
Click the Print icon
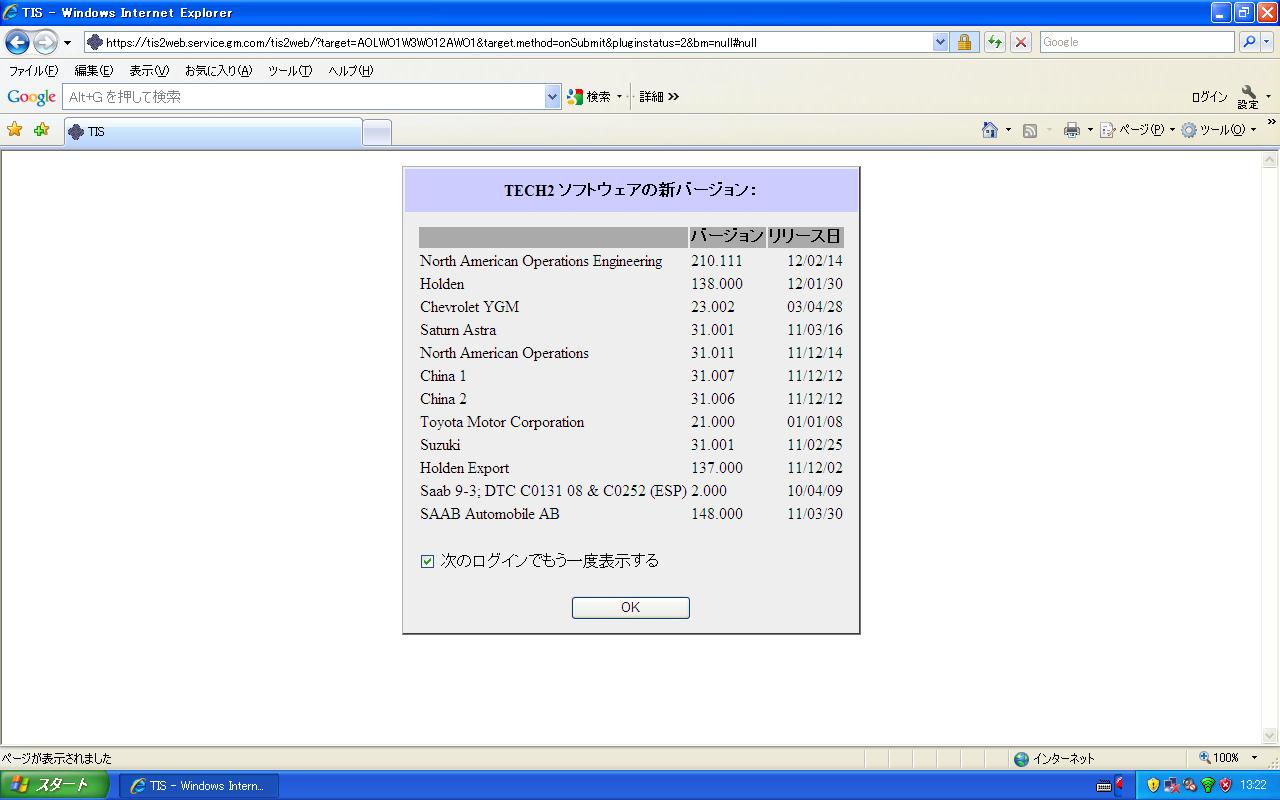(1072, 130)
